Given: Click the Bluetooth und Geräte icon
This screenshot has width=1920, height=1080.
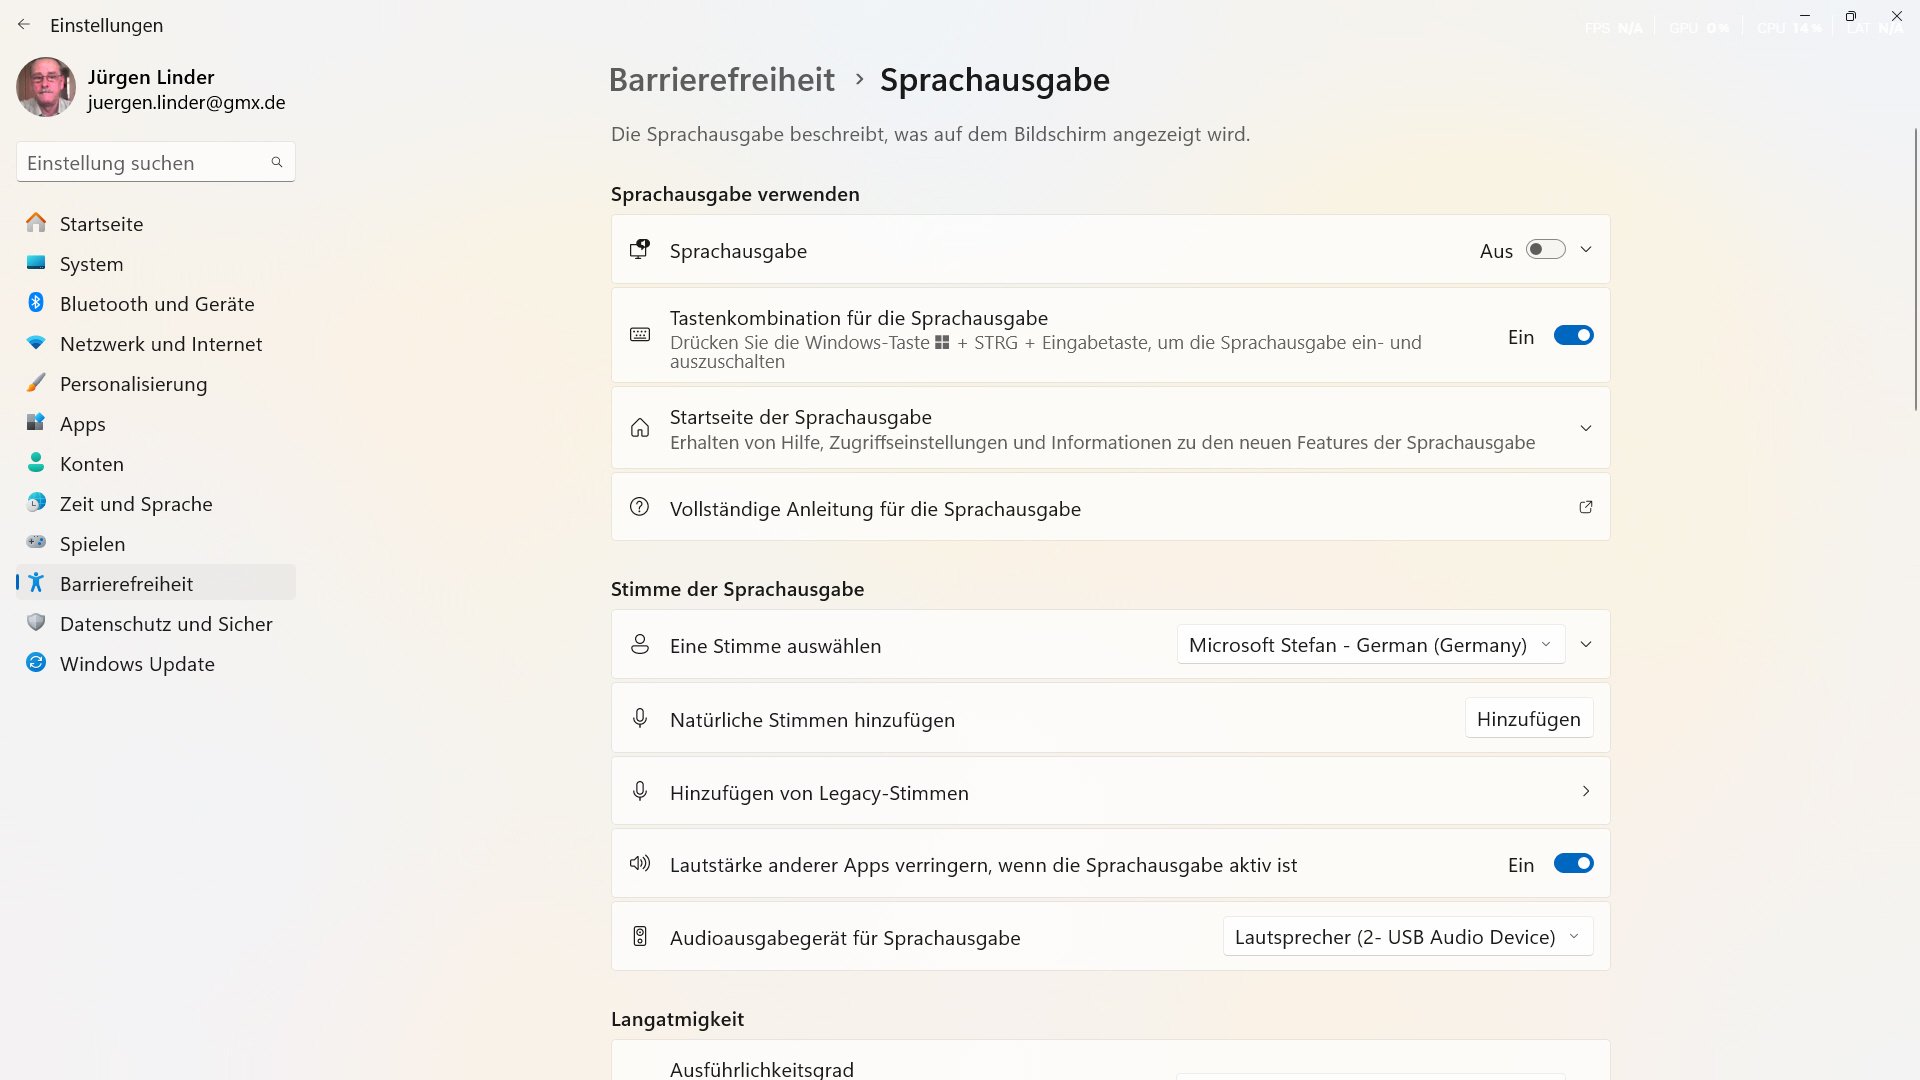Looking at the screenshot, I should pos(36,303).
